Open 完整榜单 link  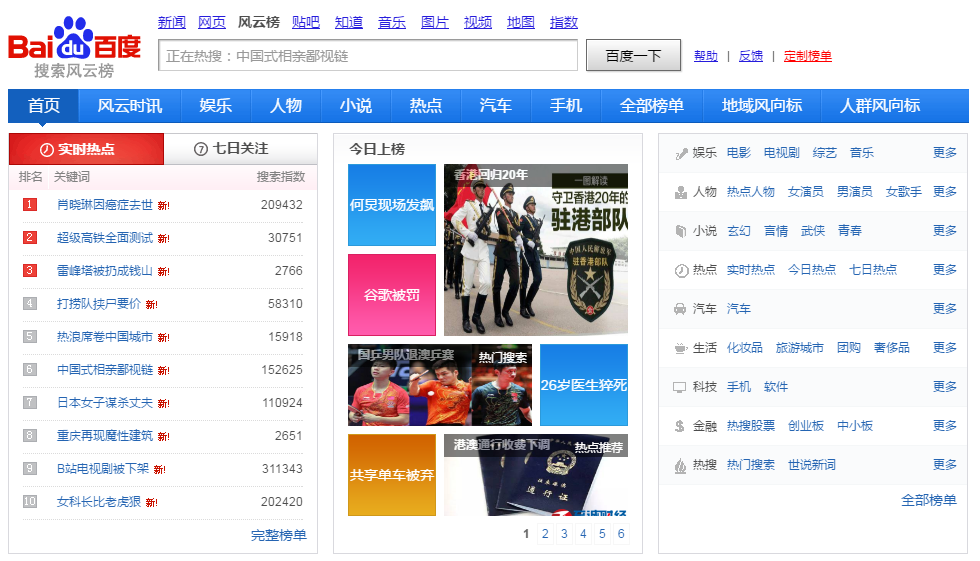click(279, 535)
